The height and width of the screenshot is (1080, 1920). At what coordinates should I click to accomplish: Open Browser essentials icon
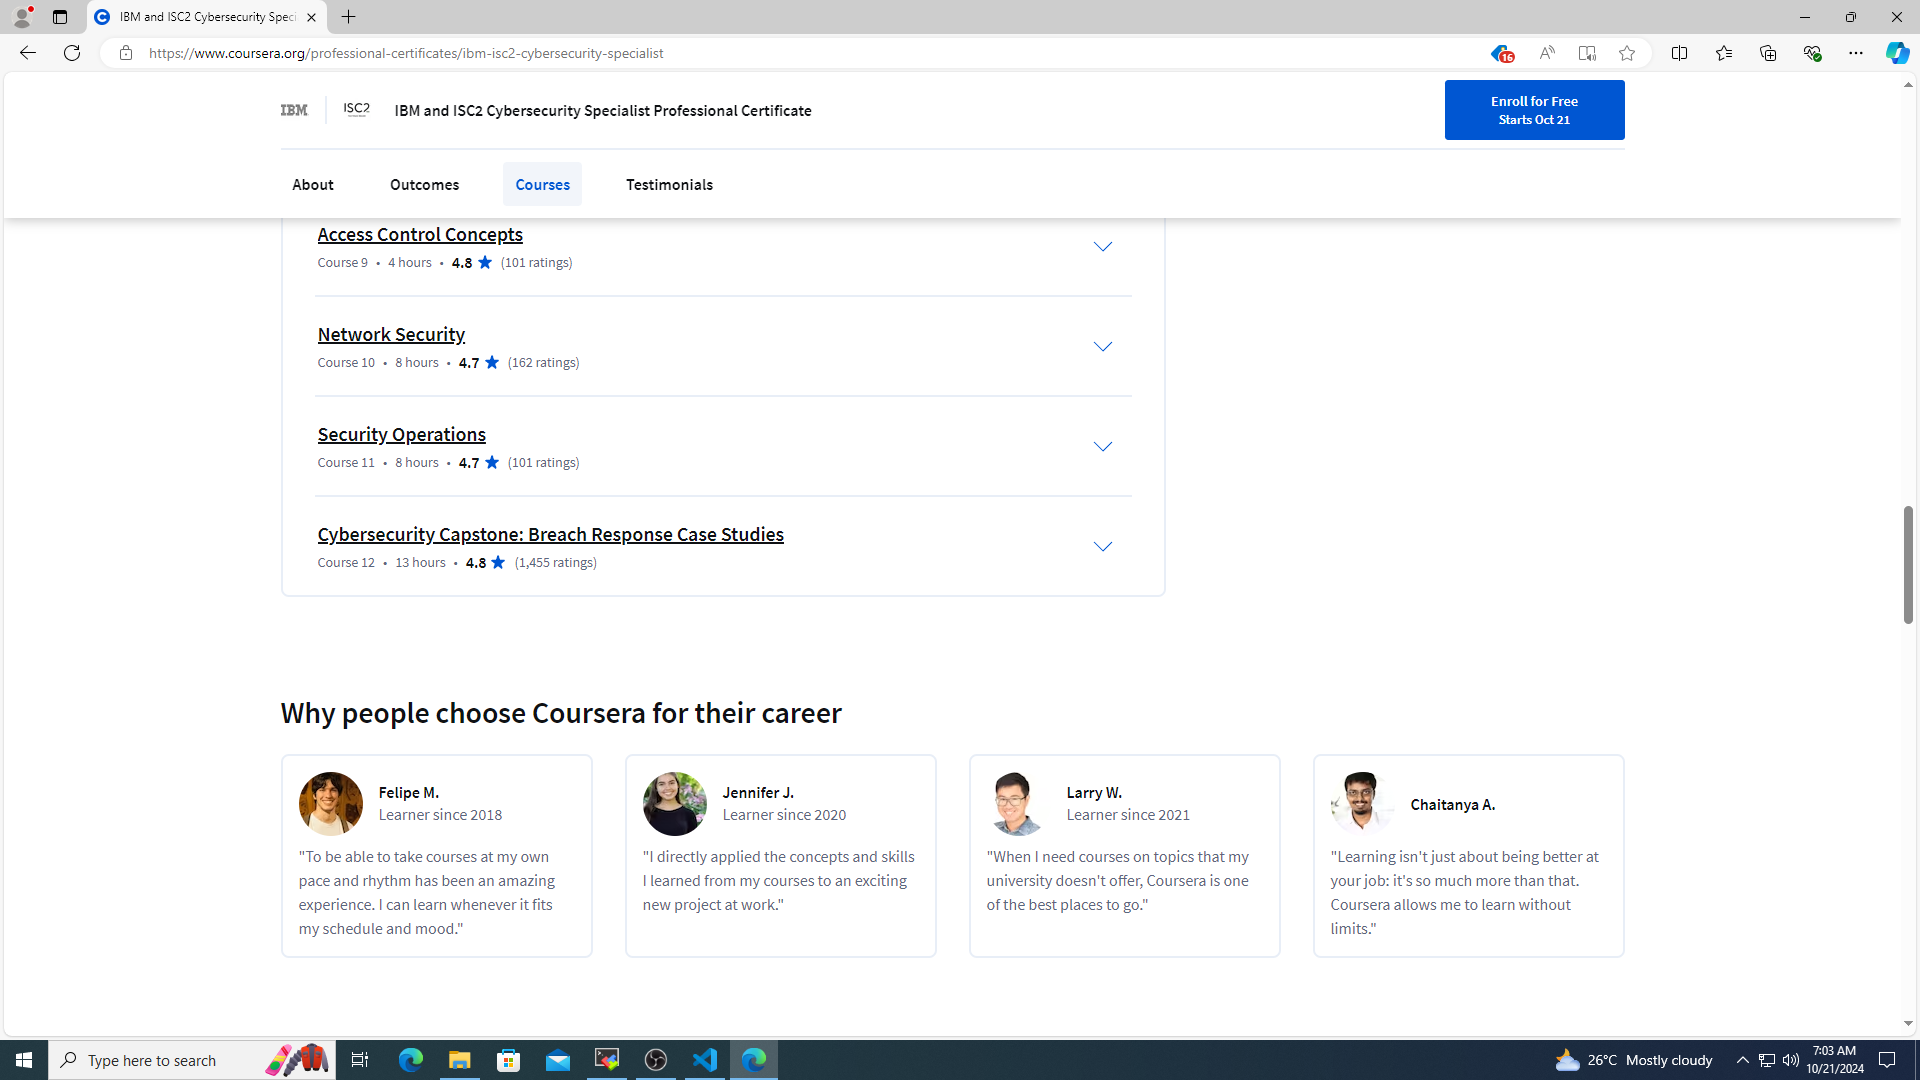(1811, 53)
